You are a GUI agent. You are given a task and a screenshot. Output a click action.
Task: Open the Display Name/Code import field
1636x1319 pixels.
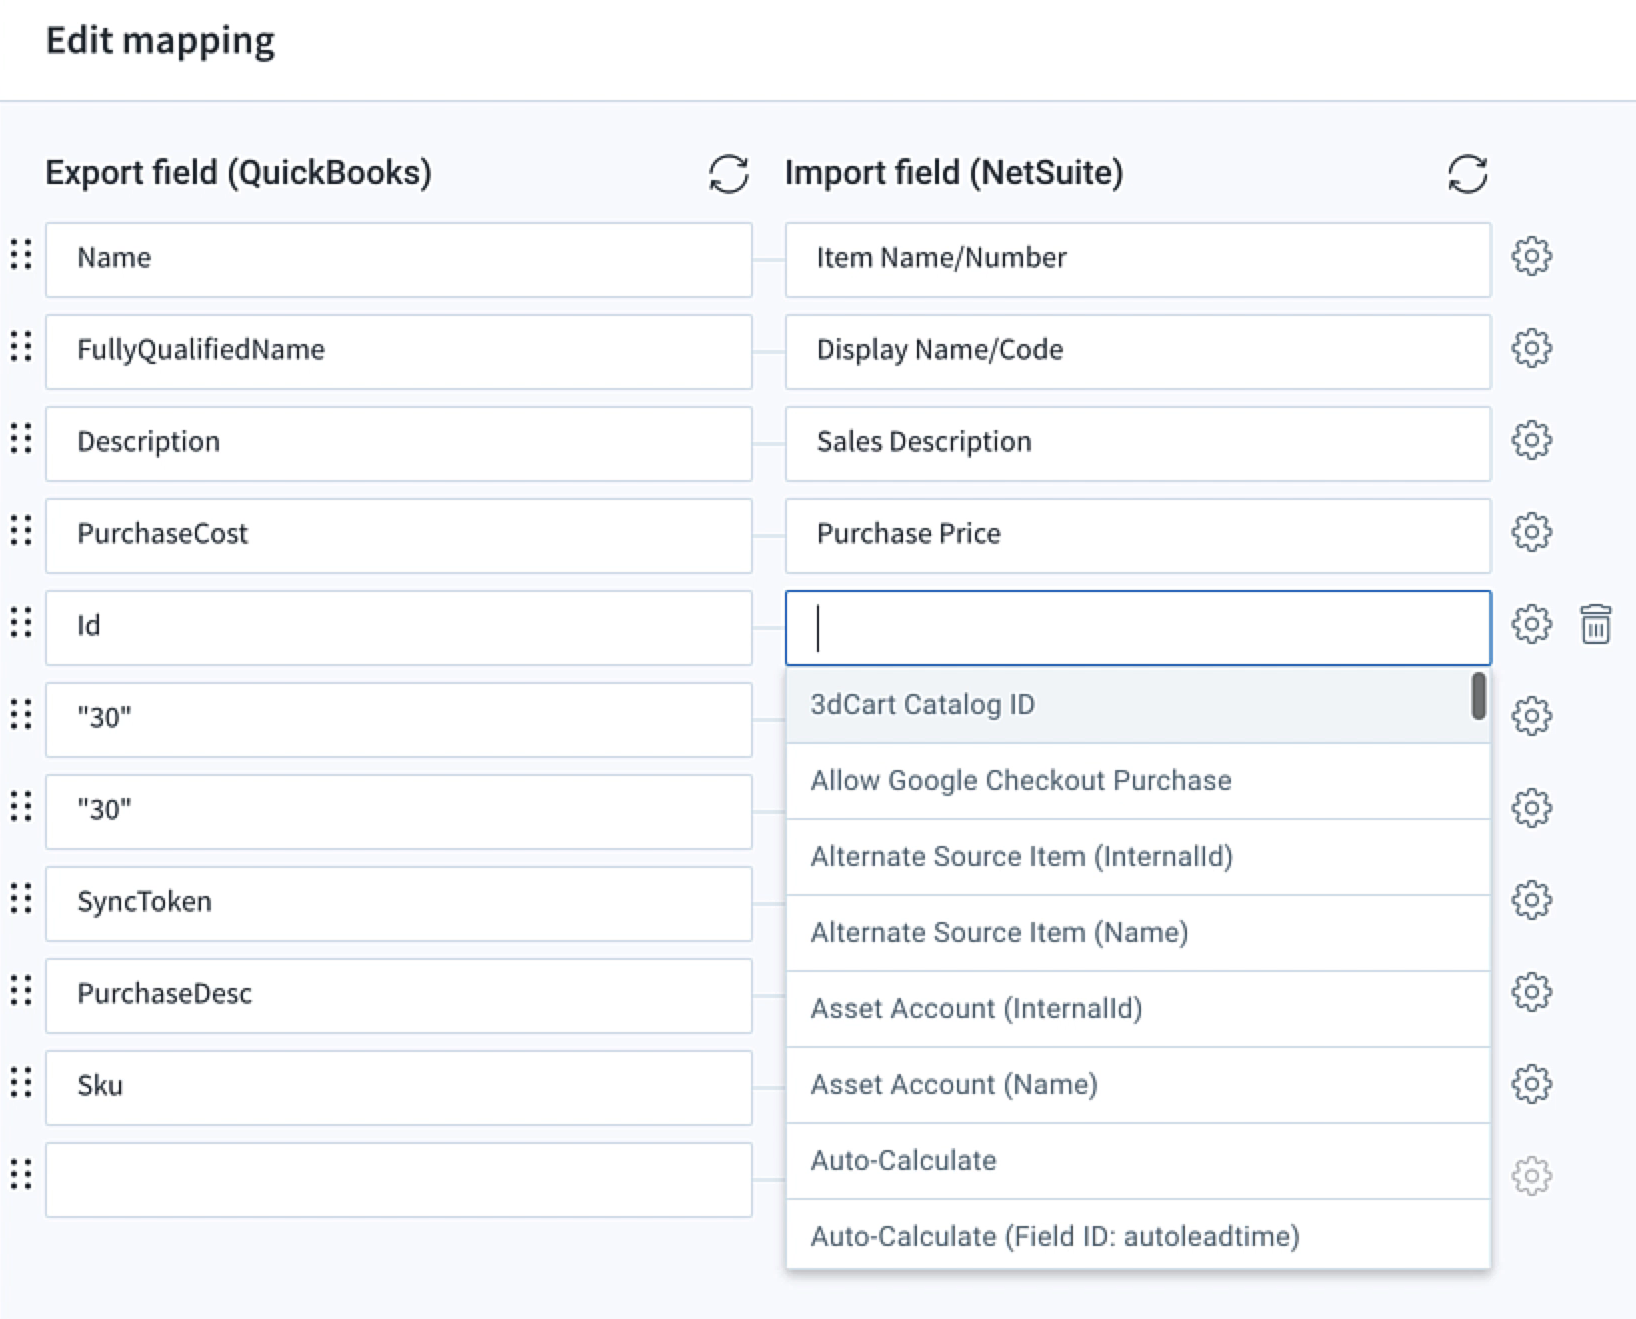click(1138, 352)
